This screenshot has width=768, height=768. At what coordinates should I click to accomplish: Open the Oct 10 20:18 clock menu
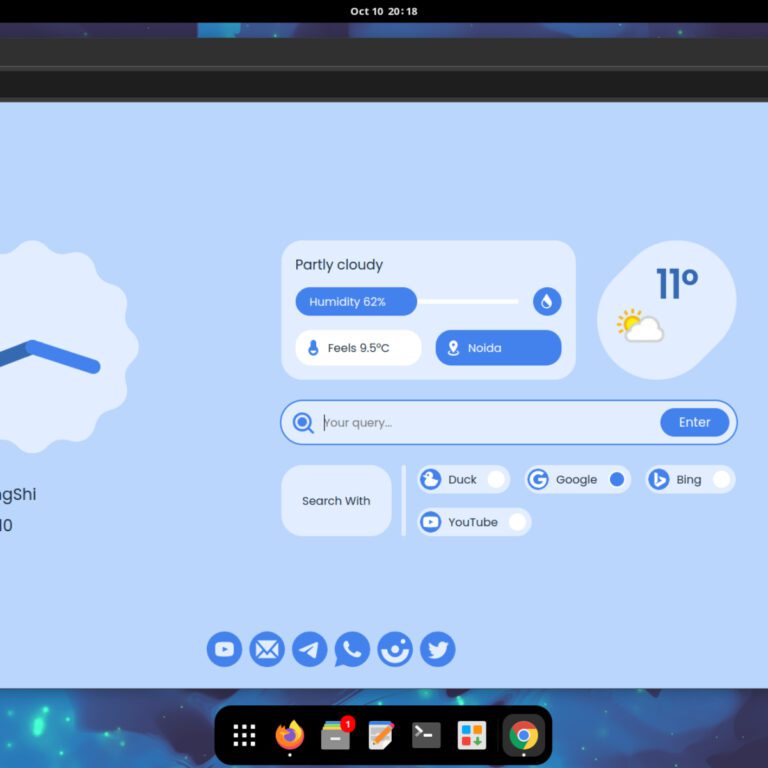click(384, 11)
